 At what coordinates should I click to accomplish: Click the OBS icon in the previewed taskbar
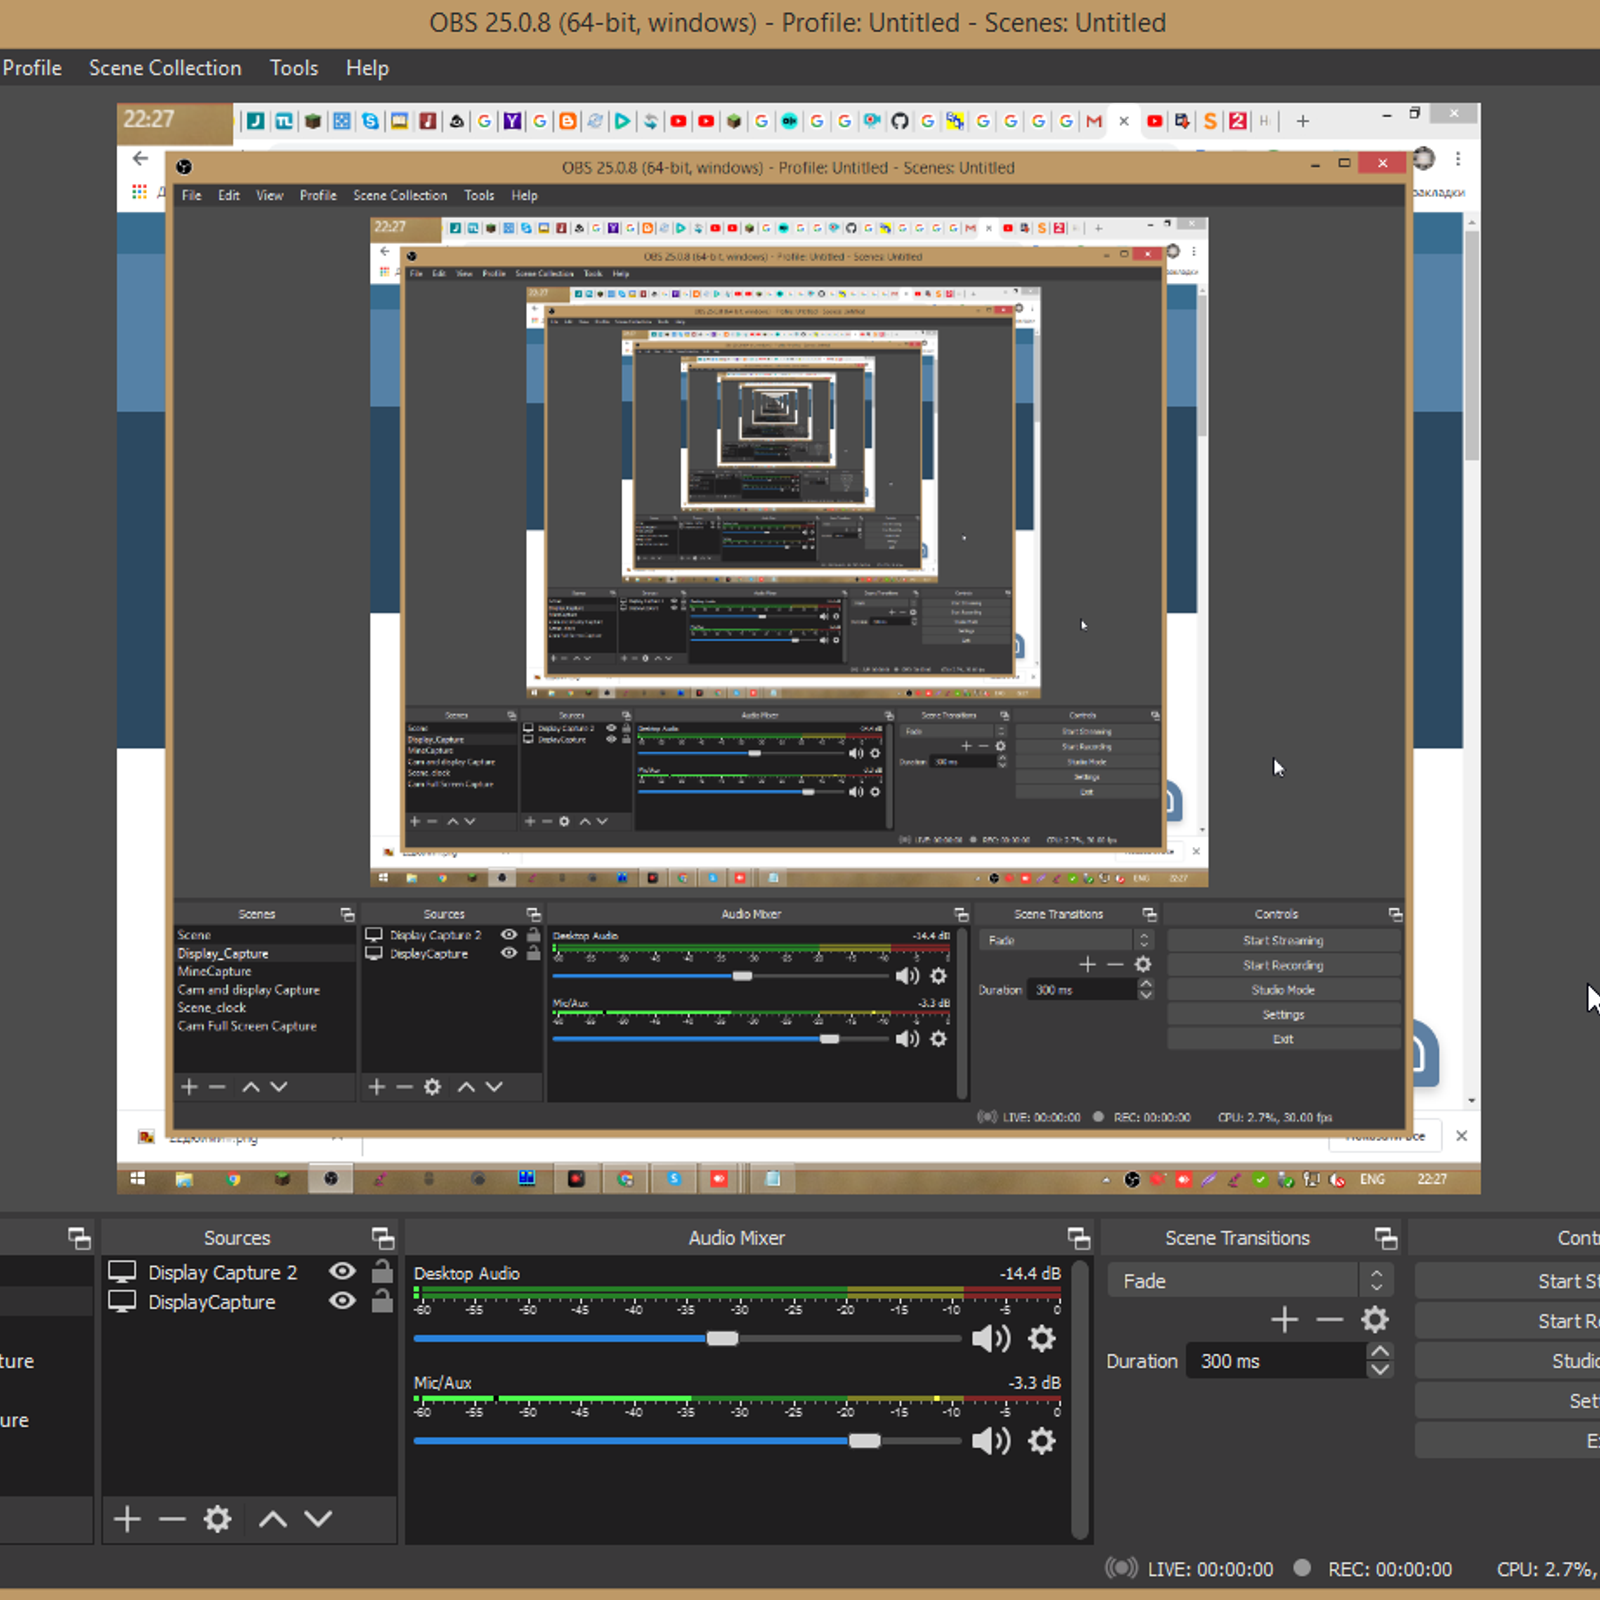pos(331,1179)
